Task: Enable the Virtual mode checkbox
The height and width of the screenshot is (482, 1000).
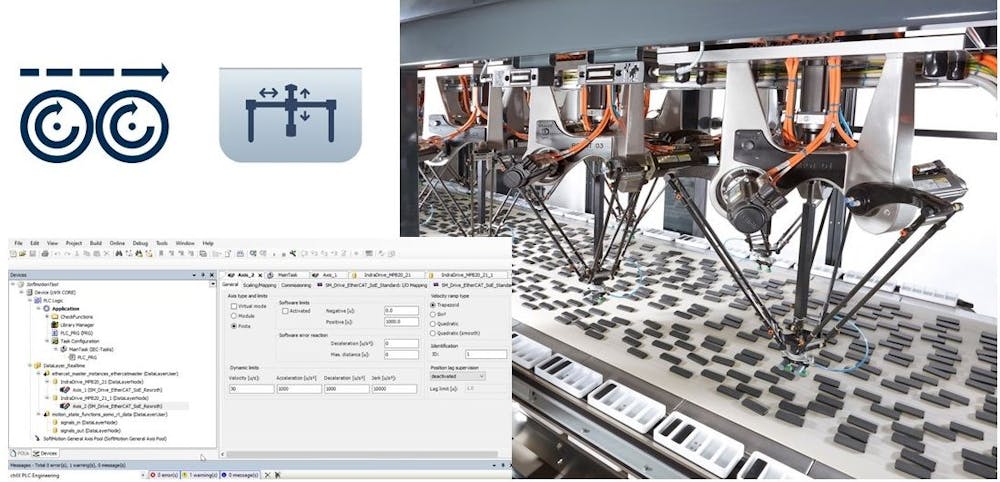Action: pos(234,308)
